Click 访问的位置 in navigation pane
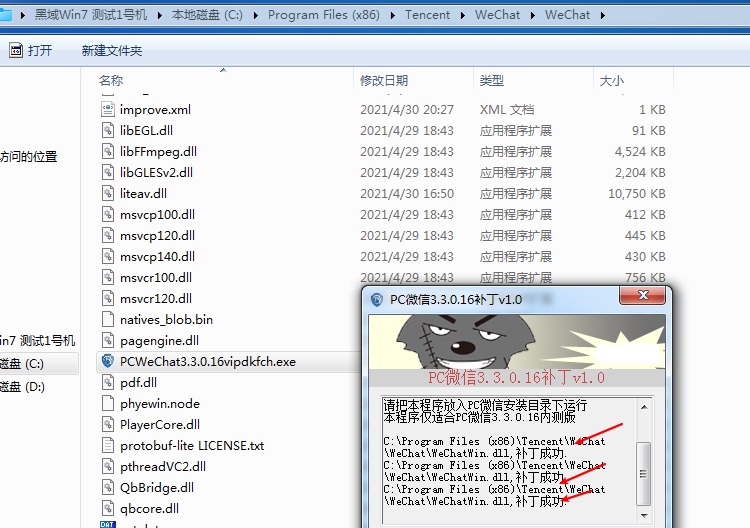The image size is (750, 528). point(29,156)
